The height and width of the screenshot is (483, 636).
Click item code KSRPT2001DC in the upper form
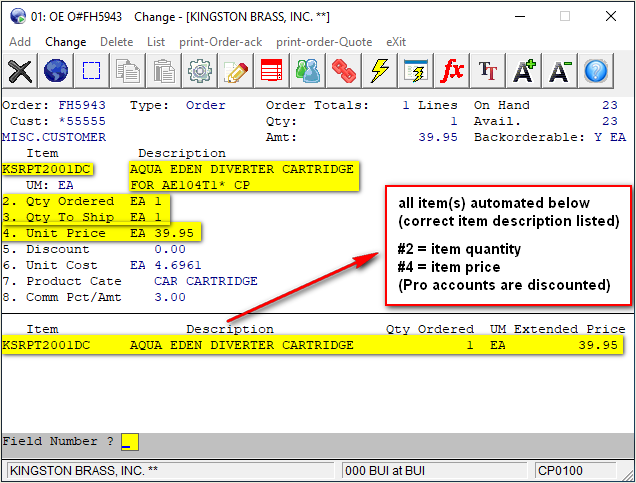(46, 169)
